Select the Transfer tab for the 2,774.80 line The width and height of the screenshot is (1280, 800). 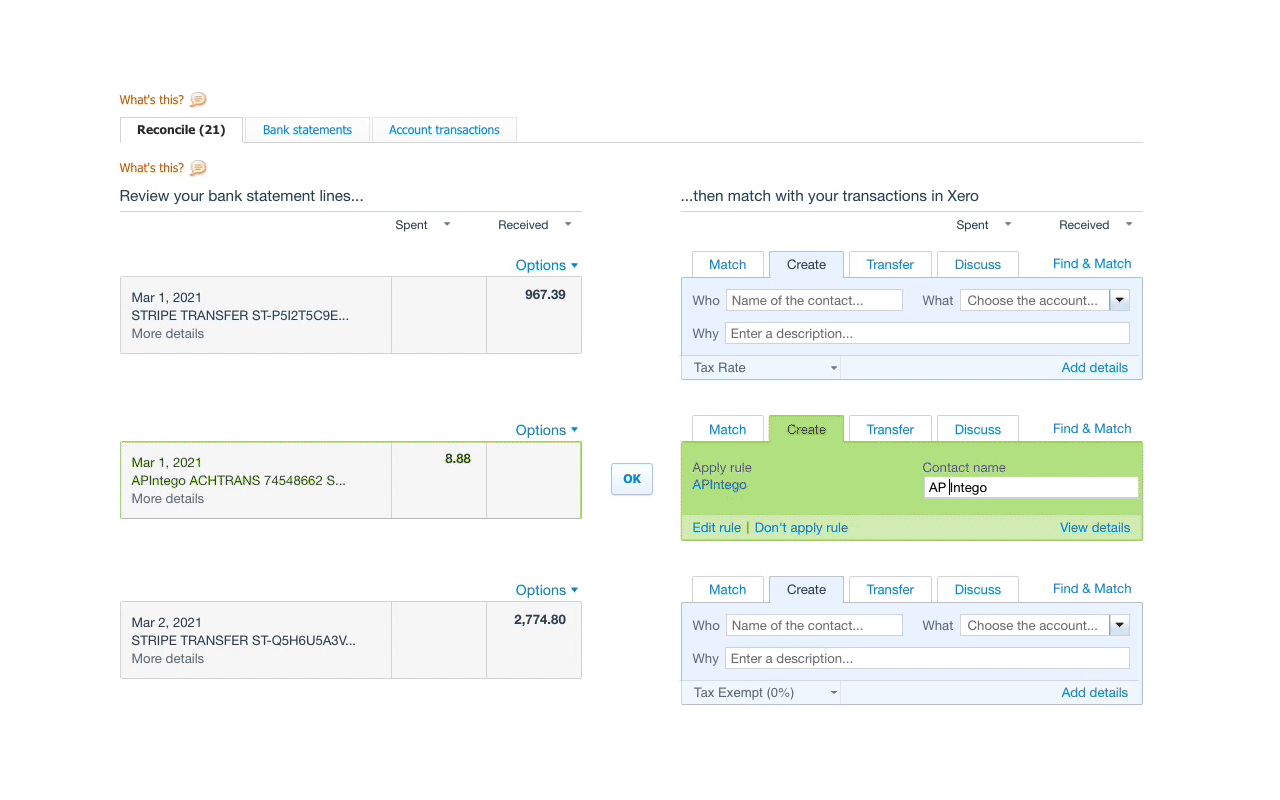click(x=890, y=590)
